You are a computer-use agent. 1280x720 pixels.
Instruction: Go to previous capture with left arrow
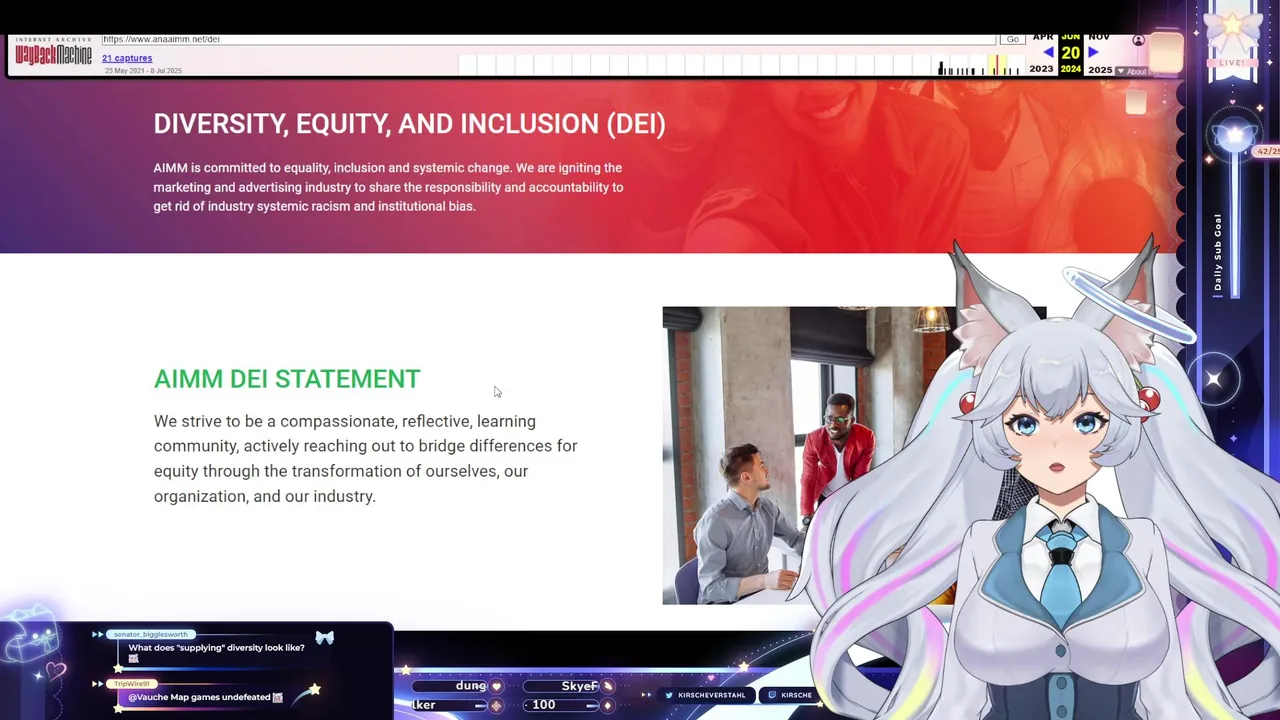click(x=1048, y=52)
